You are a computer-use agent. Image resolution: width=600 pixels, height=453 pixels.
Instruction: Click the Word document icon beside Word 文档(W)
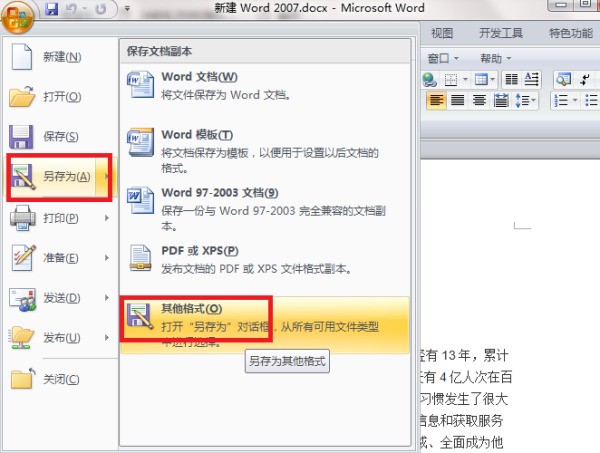tap(140, 85)
